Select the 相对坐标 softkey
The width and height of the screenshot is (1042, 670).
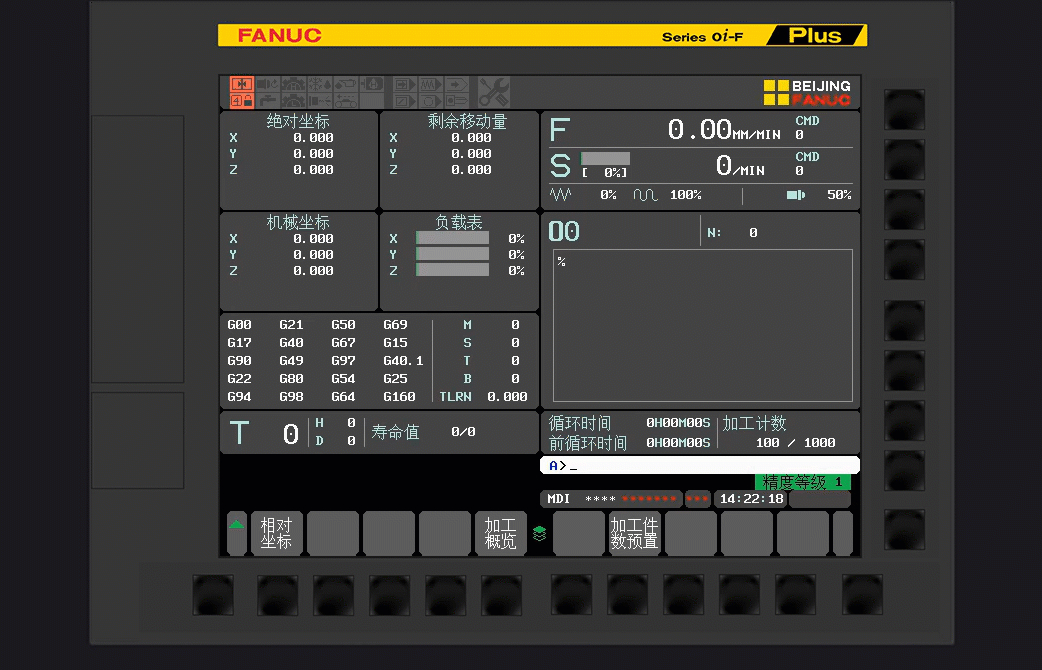pos(276,533)
